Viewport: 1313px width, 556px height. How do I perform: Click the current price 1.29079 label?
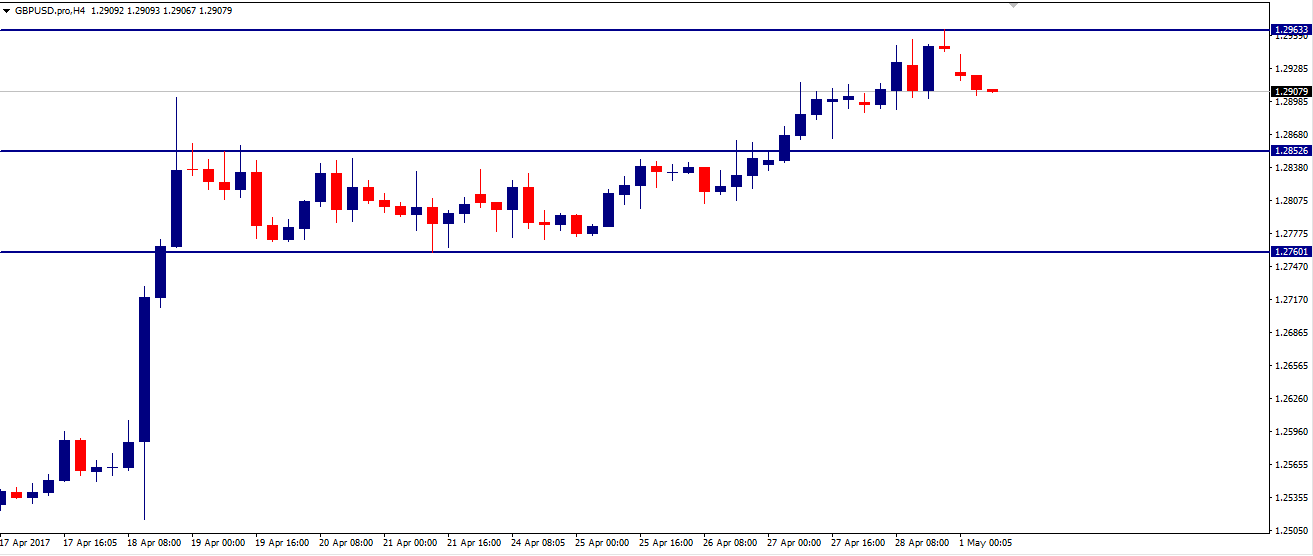(1290, 92)
